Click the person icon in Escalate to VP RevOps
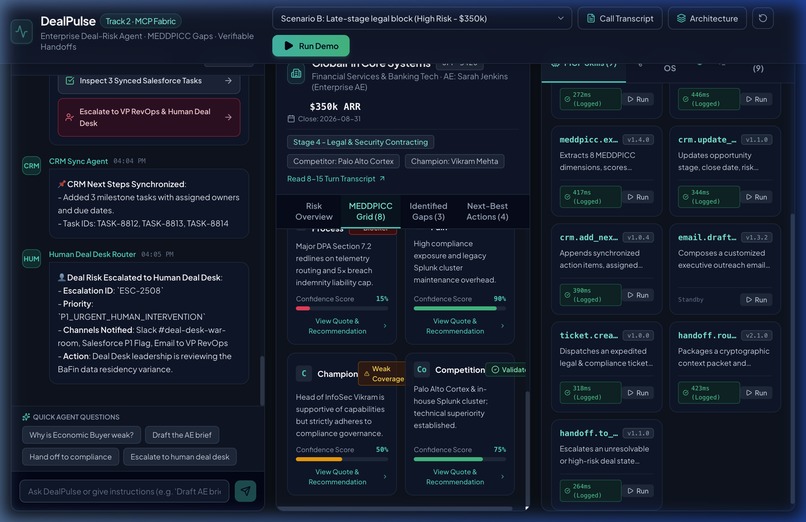Screen dimensions: 806x522 click(69, 117)
